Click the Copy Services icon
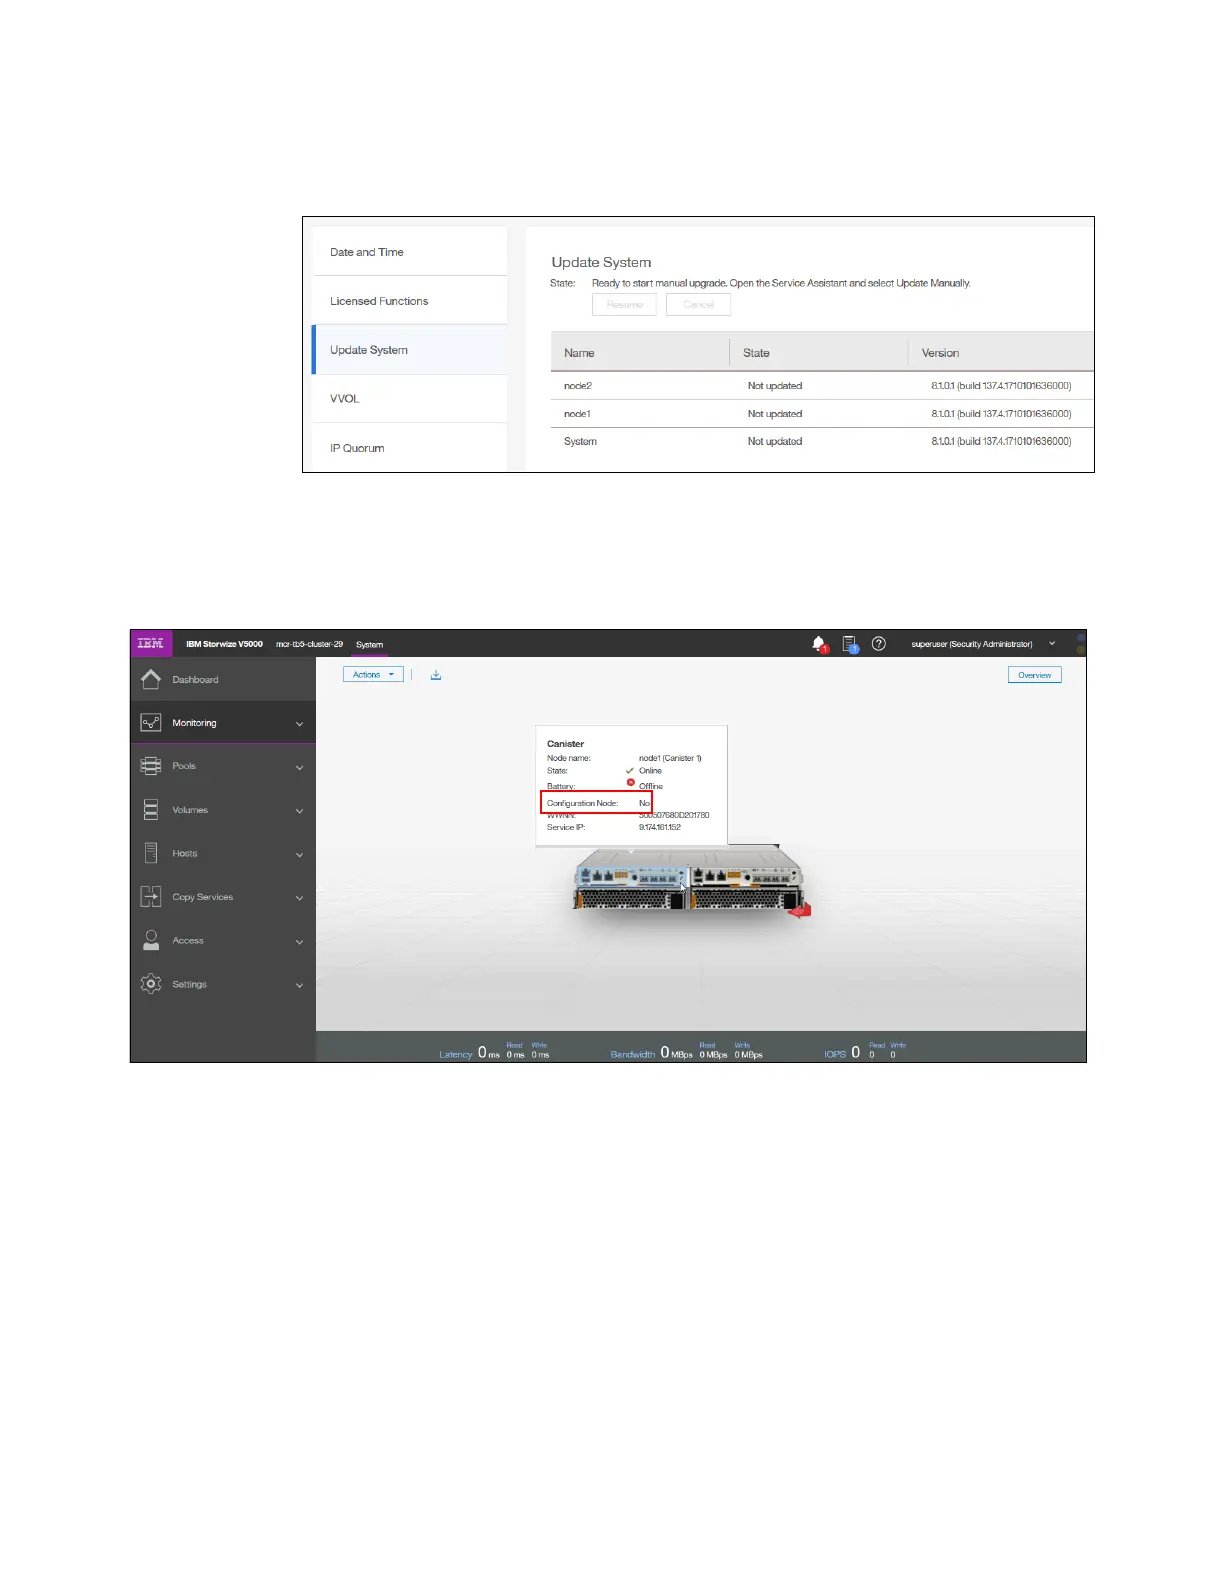Viewport: 1224px width, 1584px height. 151,897
